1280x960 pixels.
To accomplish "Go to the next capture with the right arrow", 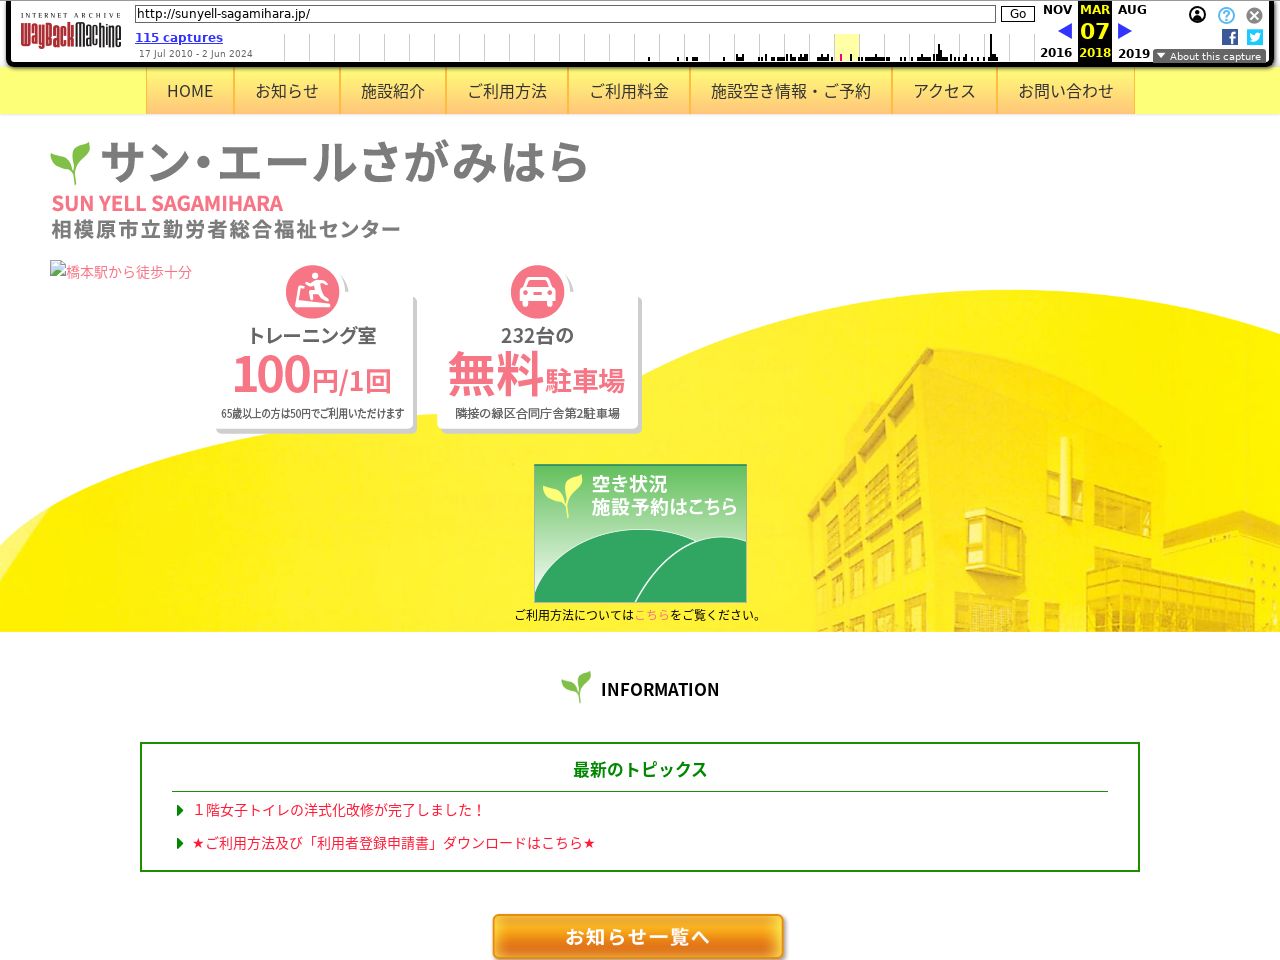I will point(1124,31).
